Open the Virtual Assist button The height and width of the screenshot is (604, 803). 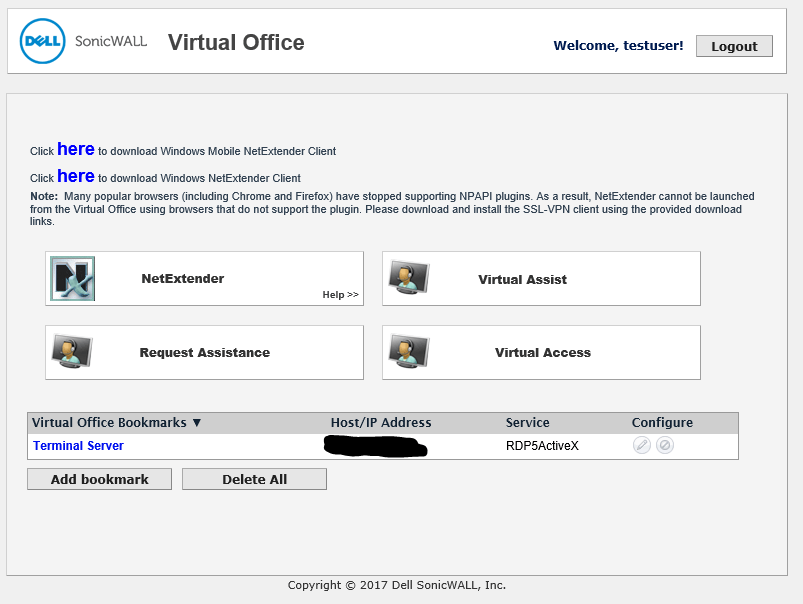pos(541,279)
